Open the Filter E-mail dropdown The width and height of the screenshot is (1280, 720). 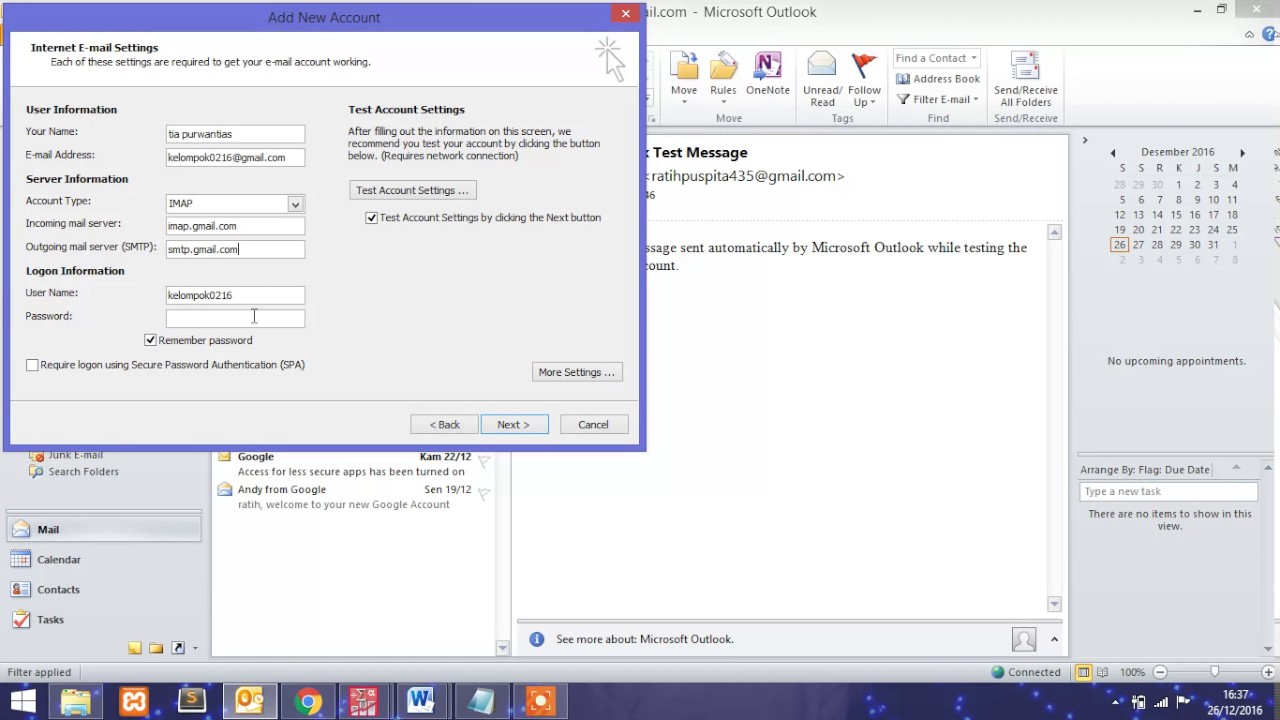point(938,99)
